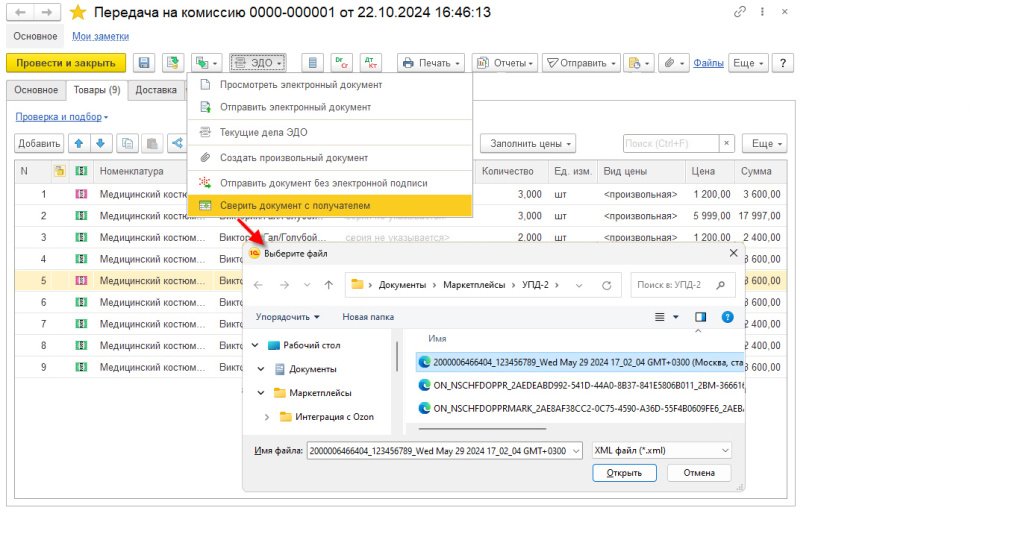This screenshot has width=1024, height=537.
Task: Refresh the file dialog folder view
Action: pyautogui.click(x=606, y=286)
